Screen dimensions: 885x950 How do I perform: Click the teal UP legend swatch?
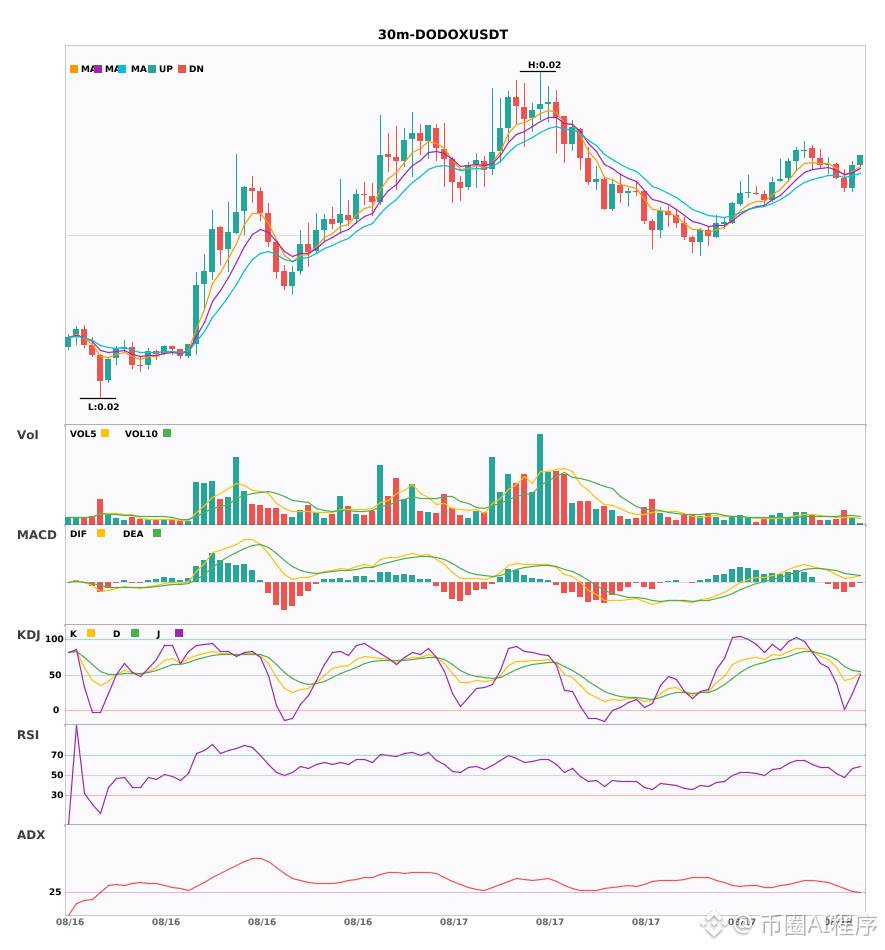coord(152,69)
